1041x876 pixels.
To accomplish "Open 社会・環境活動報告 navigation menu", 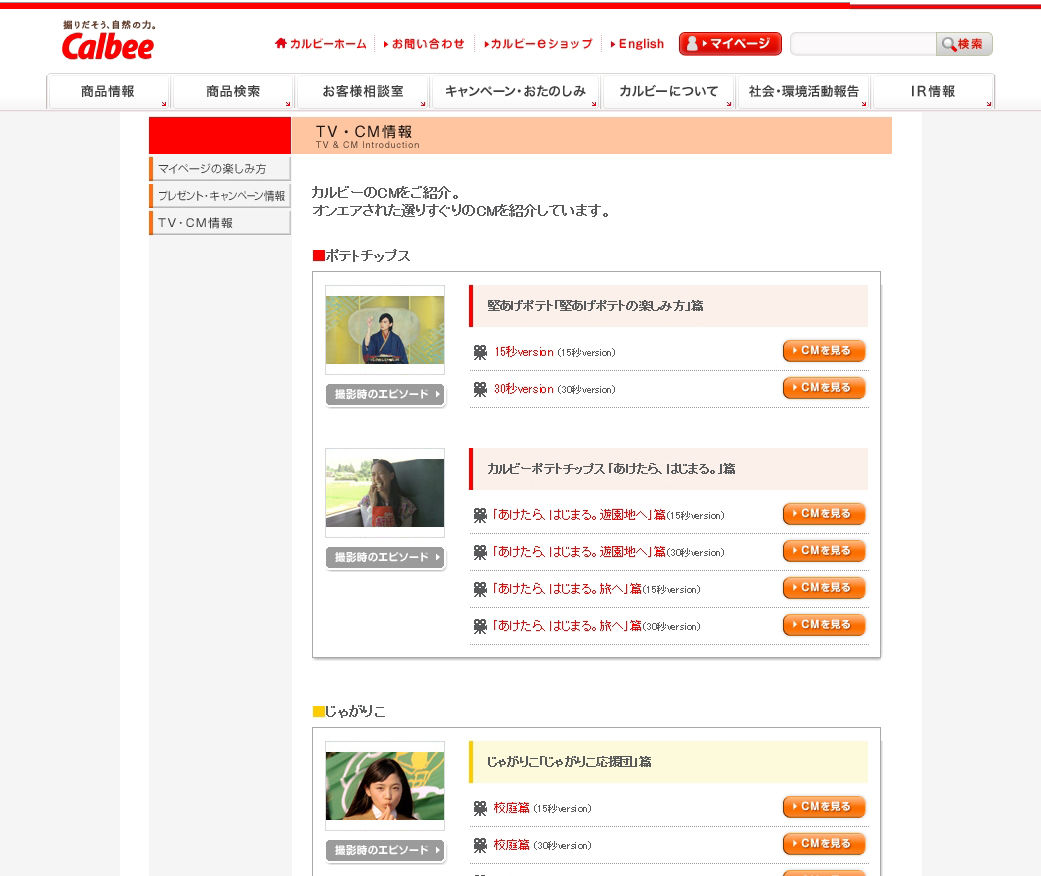I will [x=803, y=91].
